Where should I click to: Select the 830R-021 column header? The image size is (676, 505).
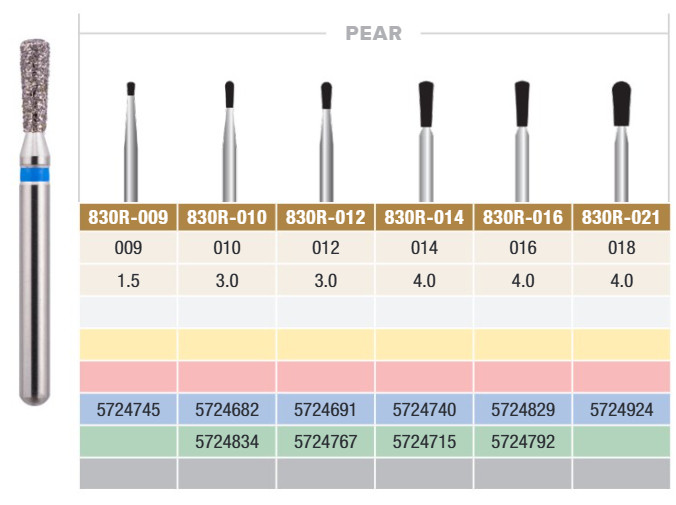621,217
